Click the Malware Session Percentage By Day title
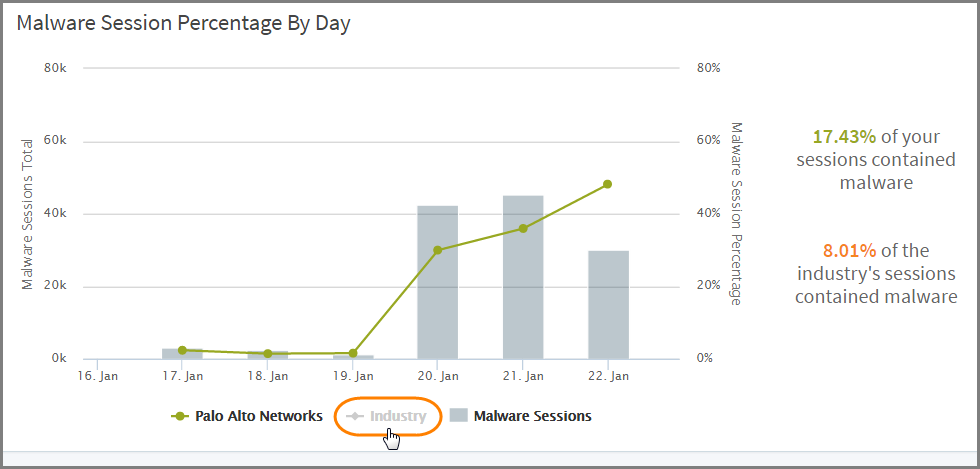Viewport: 980px width, 469px height. point(184,24)
